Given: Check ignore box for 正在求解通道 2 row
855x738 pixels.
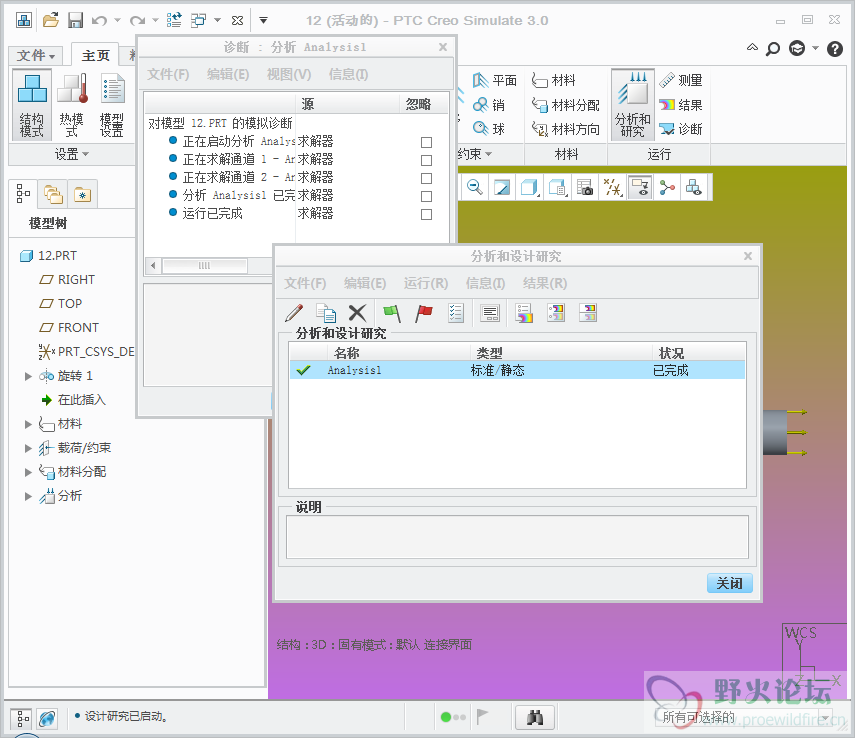Looking at the screenshot, I should click(x=426, y=178).
